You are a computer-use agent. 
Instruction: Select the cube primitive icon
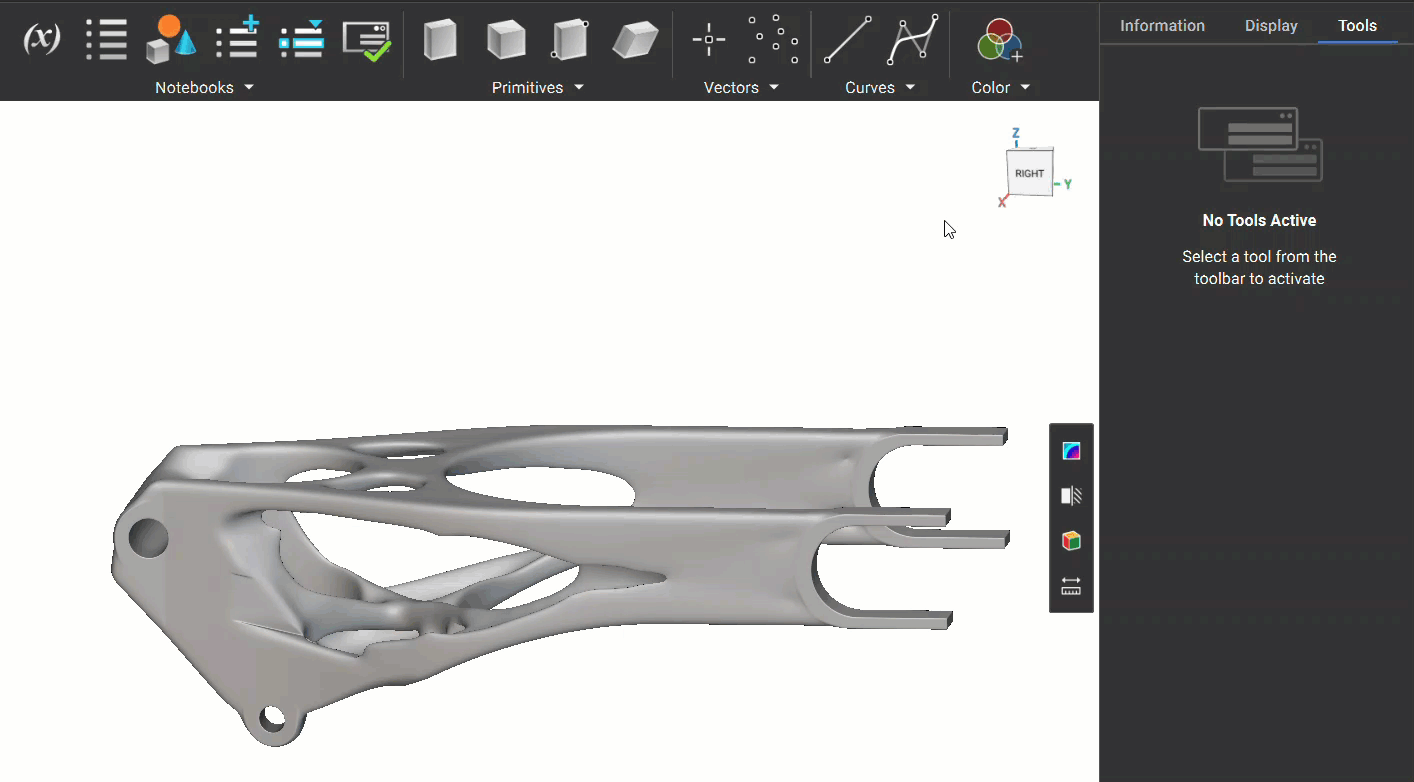(506, 40)
